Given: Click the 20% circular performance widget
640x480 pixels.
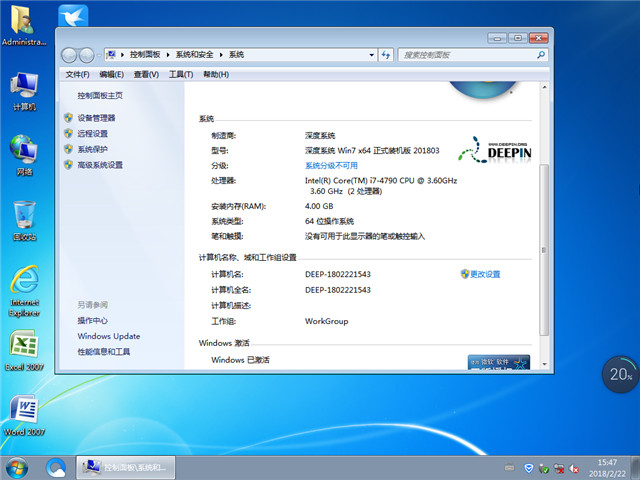Looking at the screenshot, I should pos(620,374).
